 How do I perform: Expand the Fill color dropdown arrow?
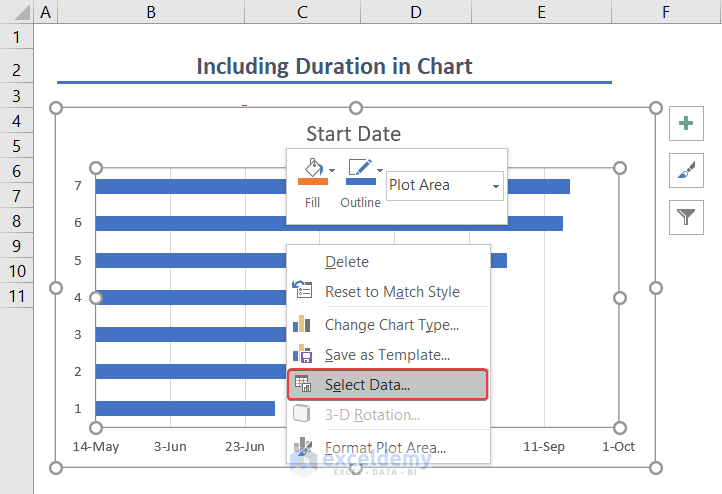pos(332,171)
